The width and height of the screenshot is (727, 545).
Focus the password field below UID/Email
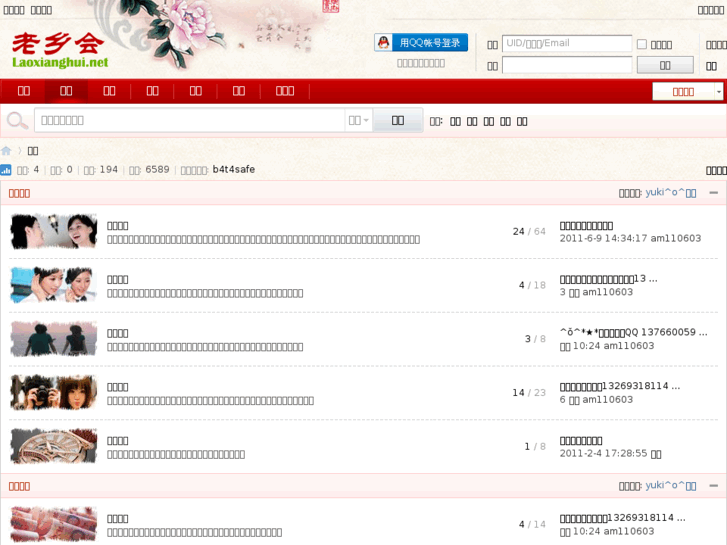click(567, 65)
